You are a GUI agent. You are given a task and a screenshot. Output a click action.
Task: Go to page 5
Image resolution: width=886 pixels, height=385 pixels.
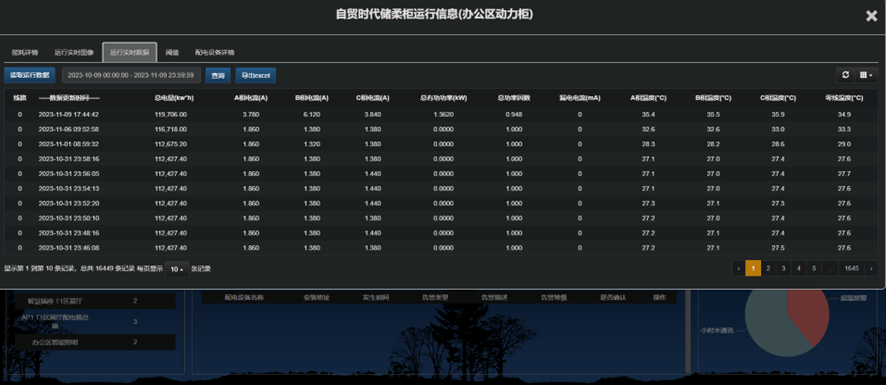coord(814,269)
